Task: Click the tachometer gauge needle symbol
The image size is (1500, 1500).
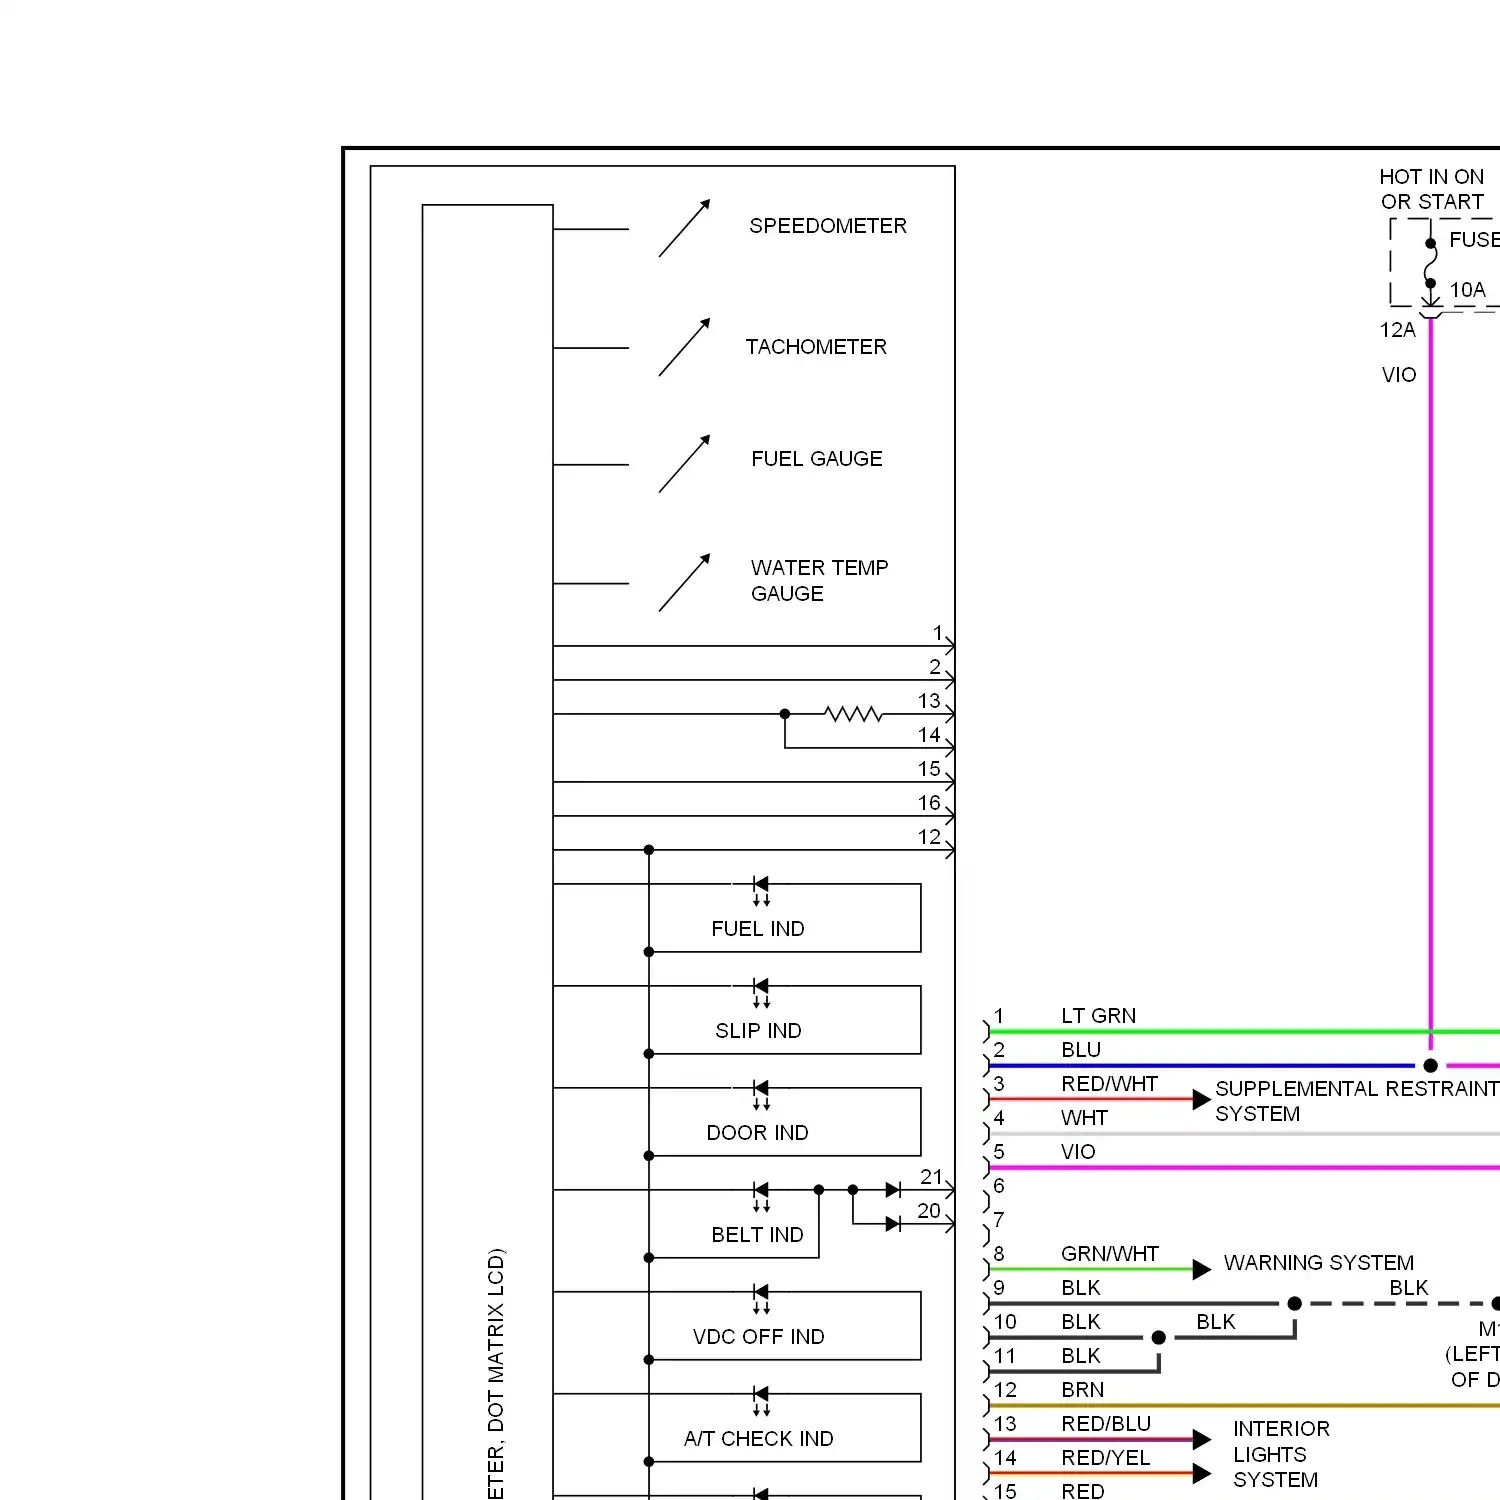Action: point(684,347)
